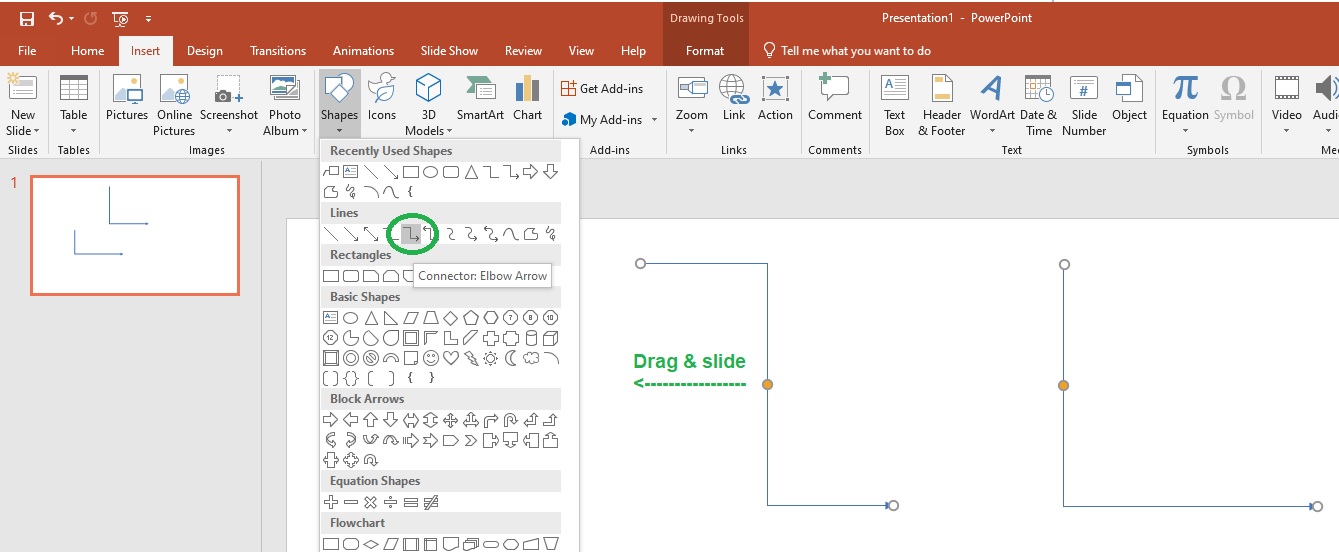Insert a Link

click(734, 98)
